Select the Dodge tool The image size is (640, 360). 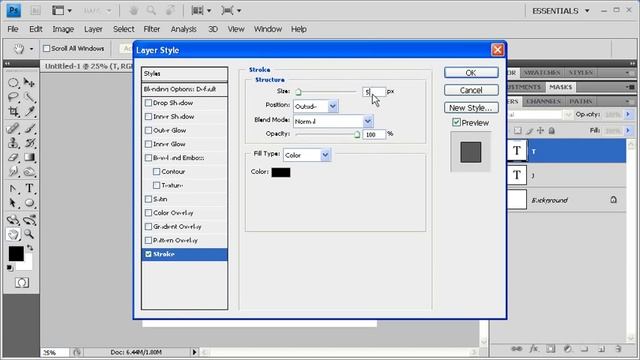29,171
